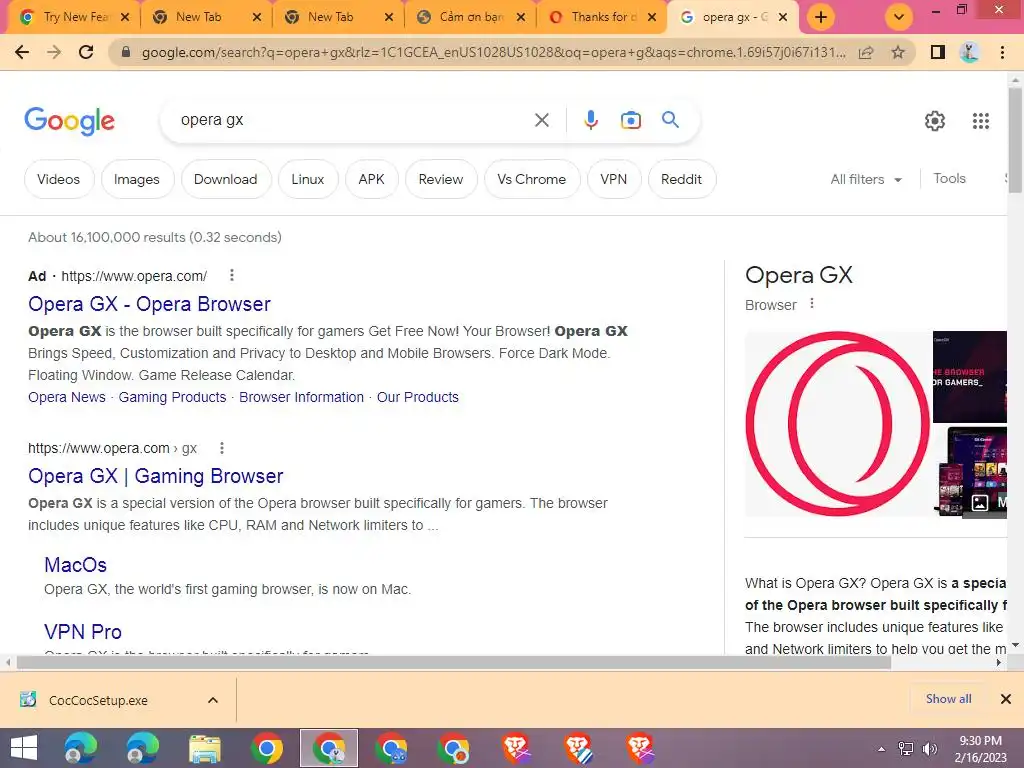Reload the current page

pyautogui.click(x=86, y=52)
